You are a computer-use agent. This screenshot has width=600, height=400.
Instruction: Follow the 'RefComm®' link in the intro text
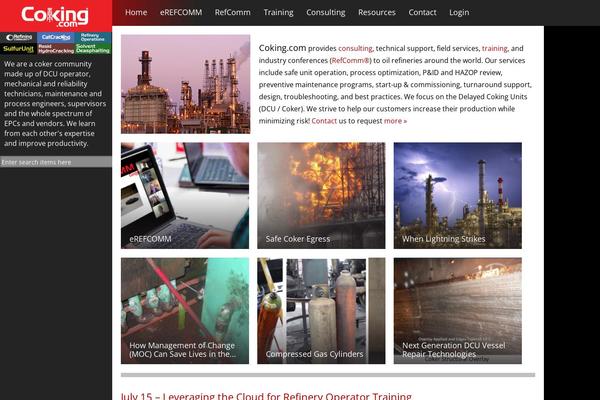[351, 60]
